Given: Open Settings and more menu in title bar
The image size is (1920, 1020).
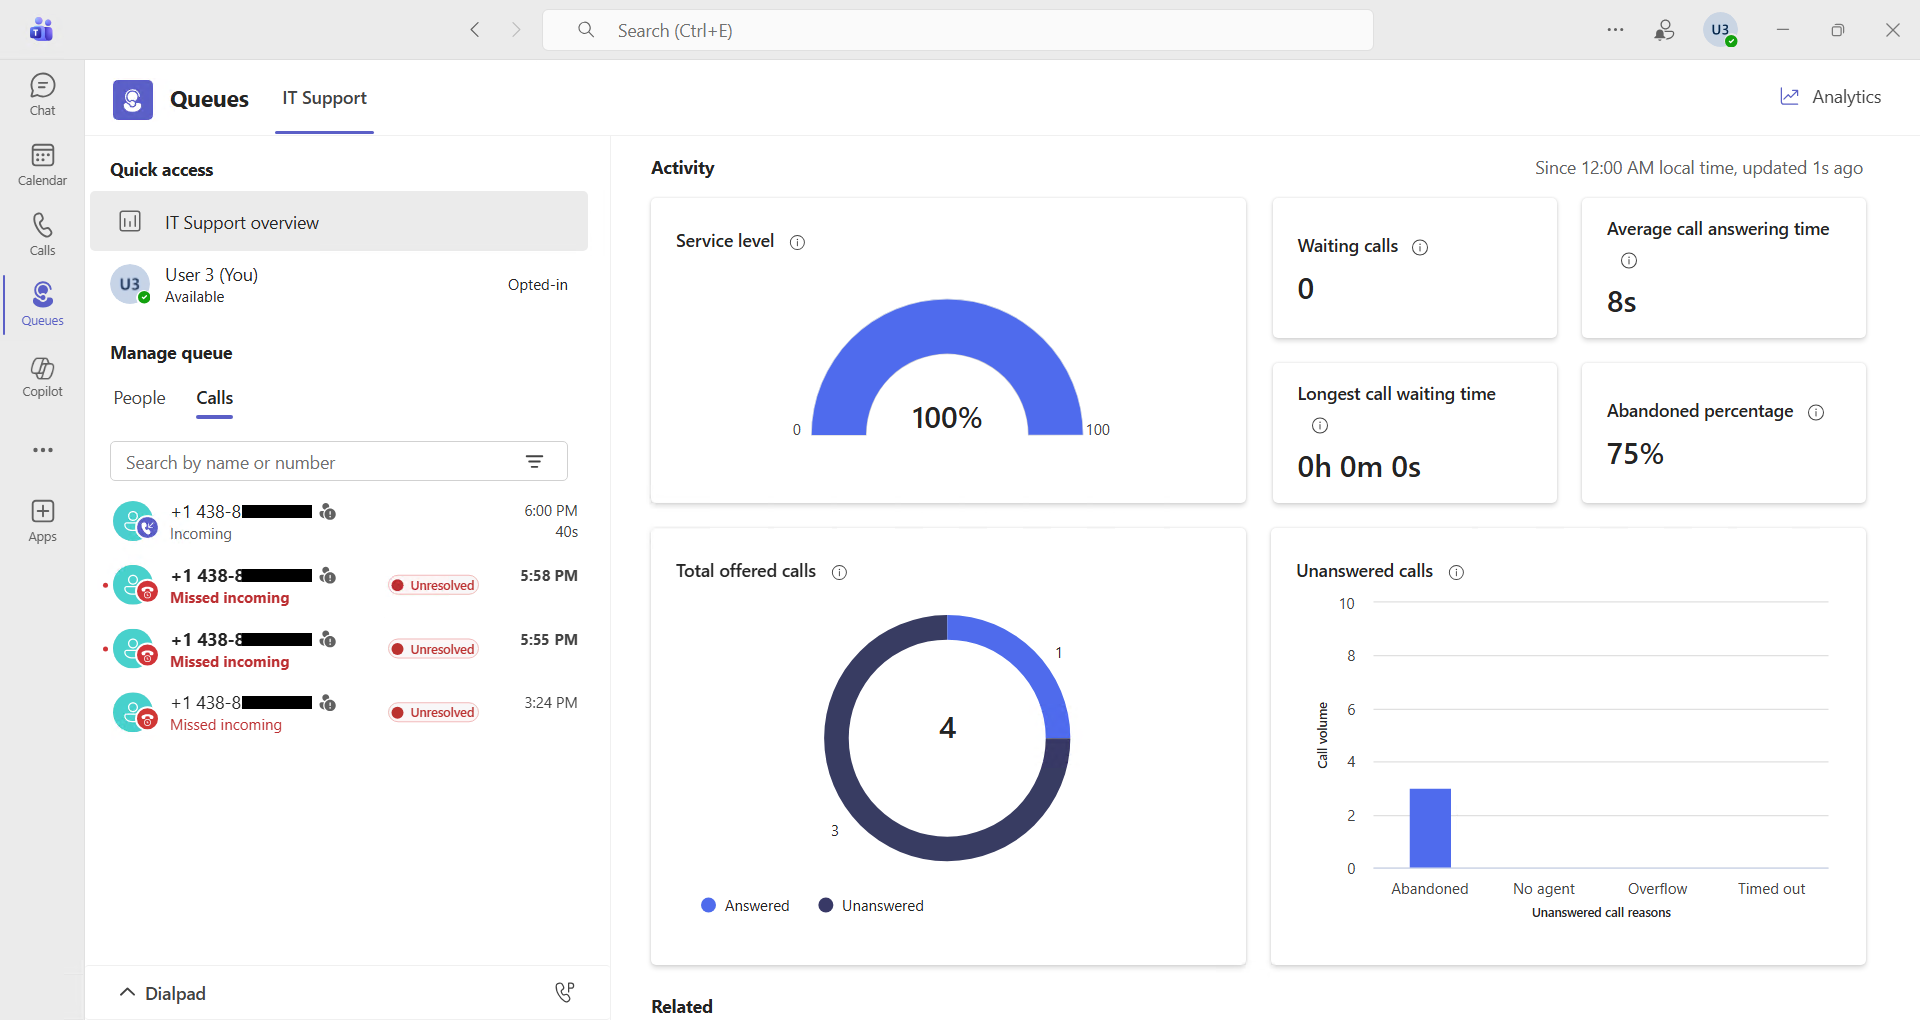Looking at the screenshot, I should click(1615, 30).
